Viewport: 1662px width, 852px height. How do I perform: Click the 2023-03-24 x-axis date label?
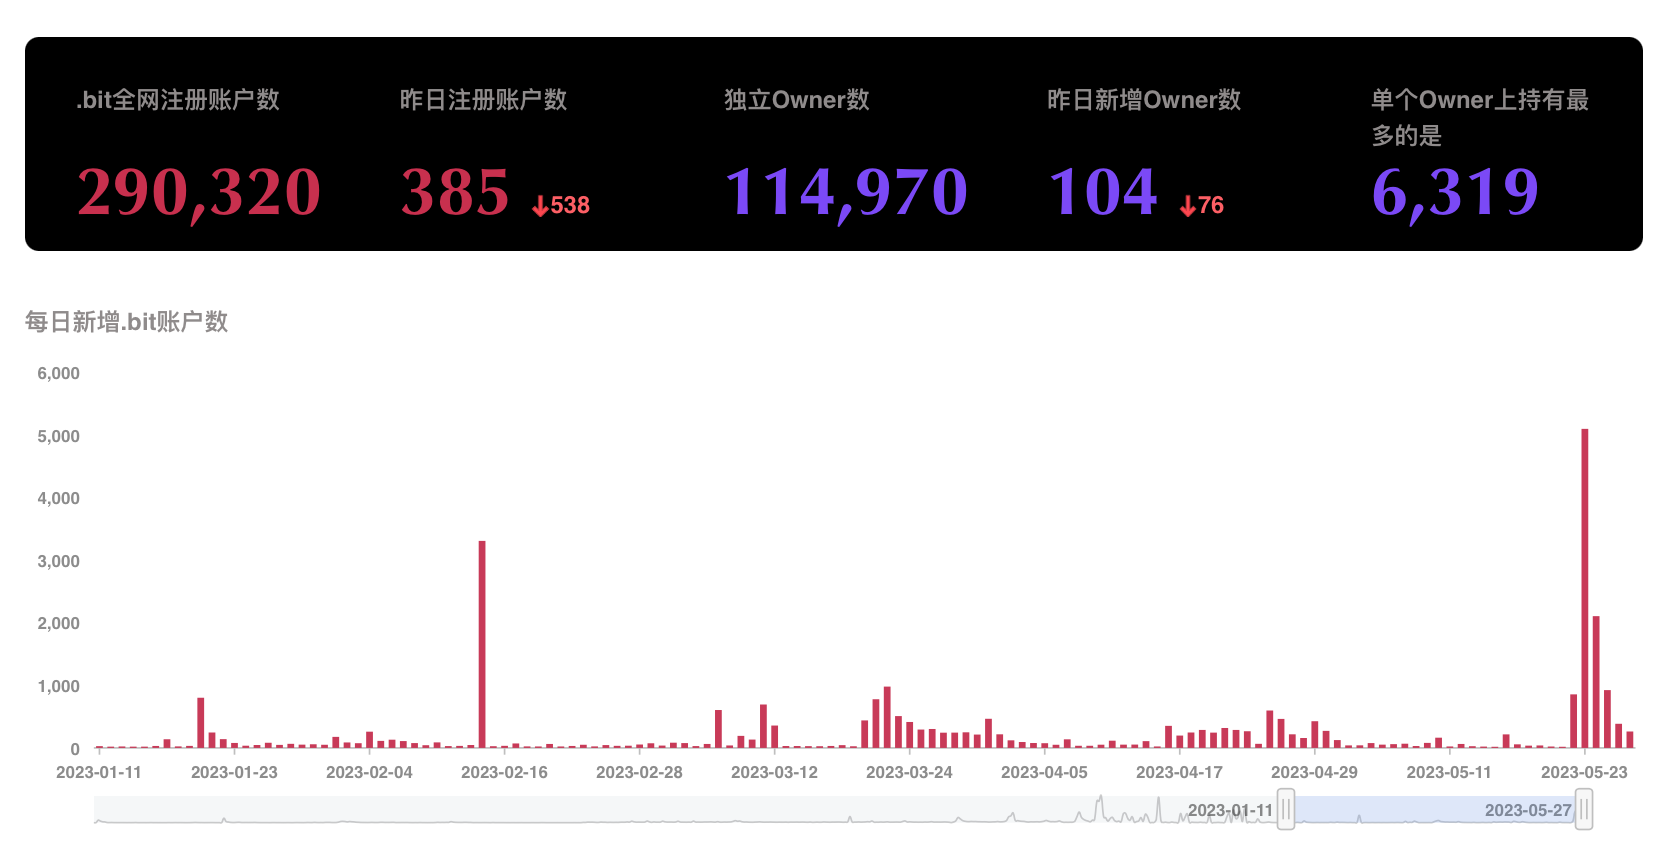coord(909,772)
